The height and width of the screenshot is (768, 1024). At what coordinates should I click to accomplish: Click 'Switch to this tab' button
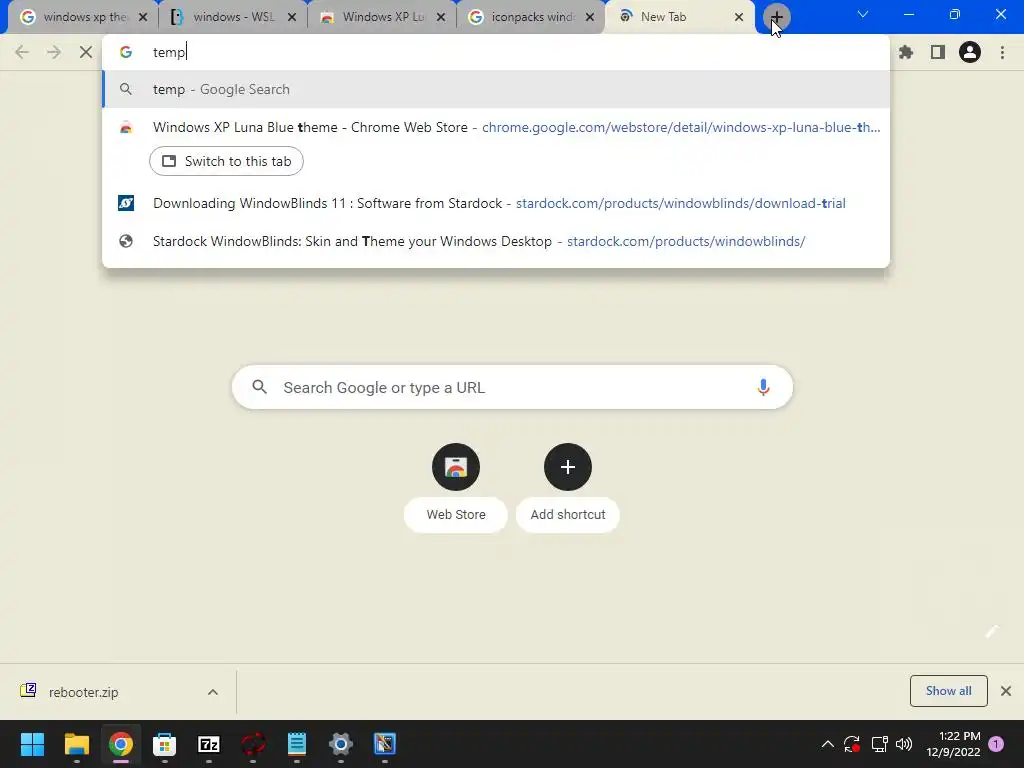pyautogui.click(x=227, y=161)
